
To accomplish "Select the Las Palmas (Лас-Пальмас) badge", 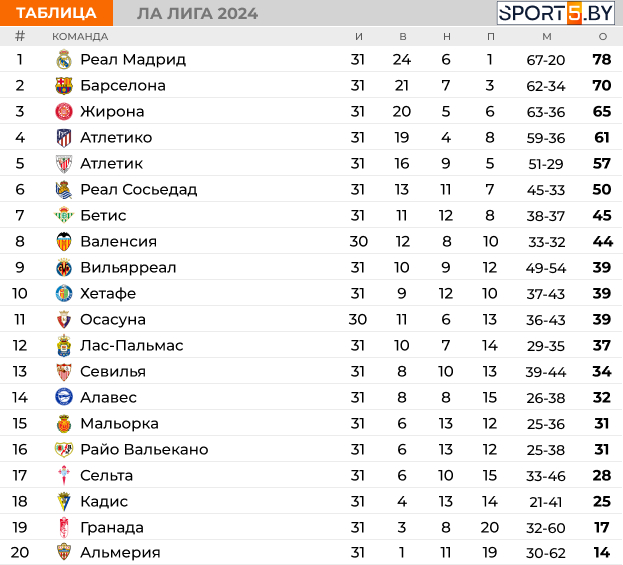I will [x=64, y=345].
